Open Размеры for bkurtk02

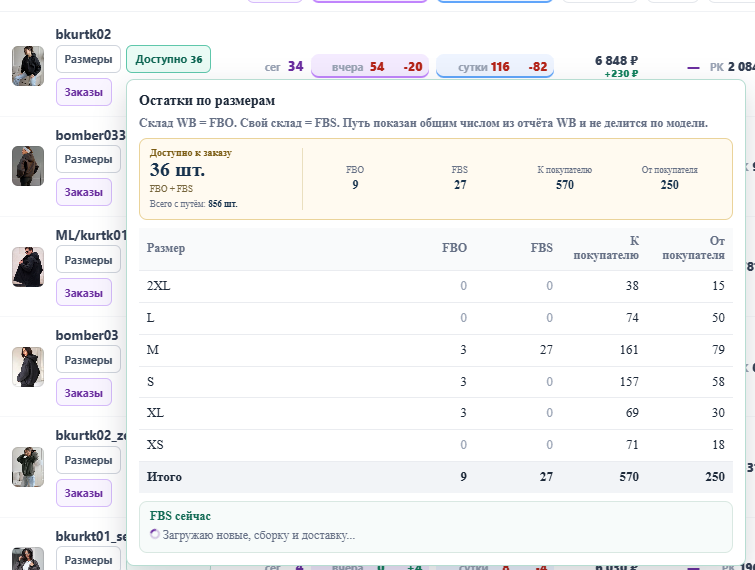pyautogui.click(x=88, y=59)
